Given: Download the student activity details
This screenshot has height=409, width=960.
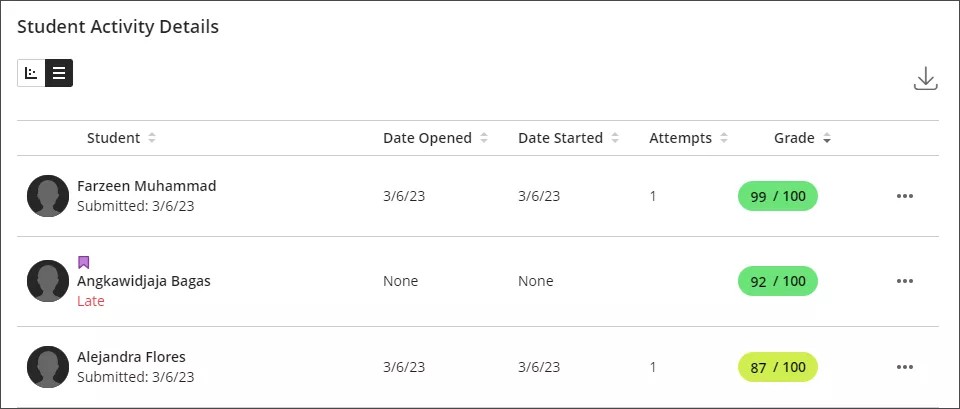Looking at the screenshot, I should point(925,79).
